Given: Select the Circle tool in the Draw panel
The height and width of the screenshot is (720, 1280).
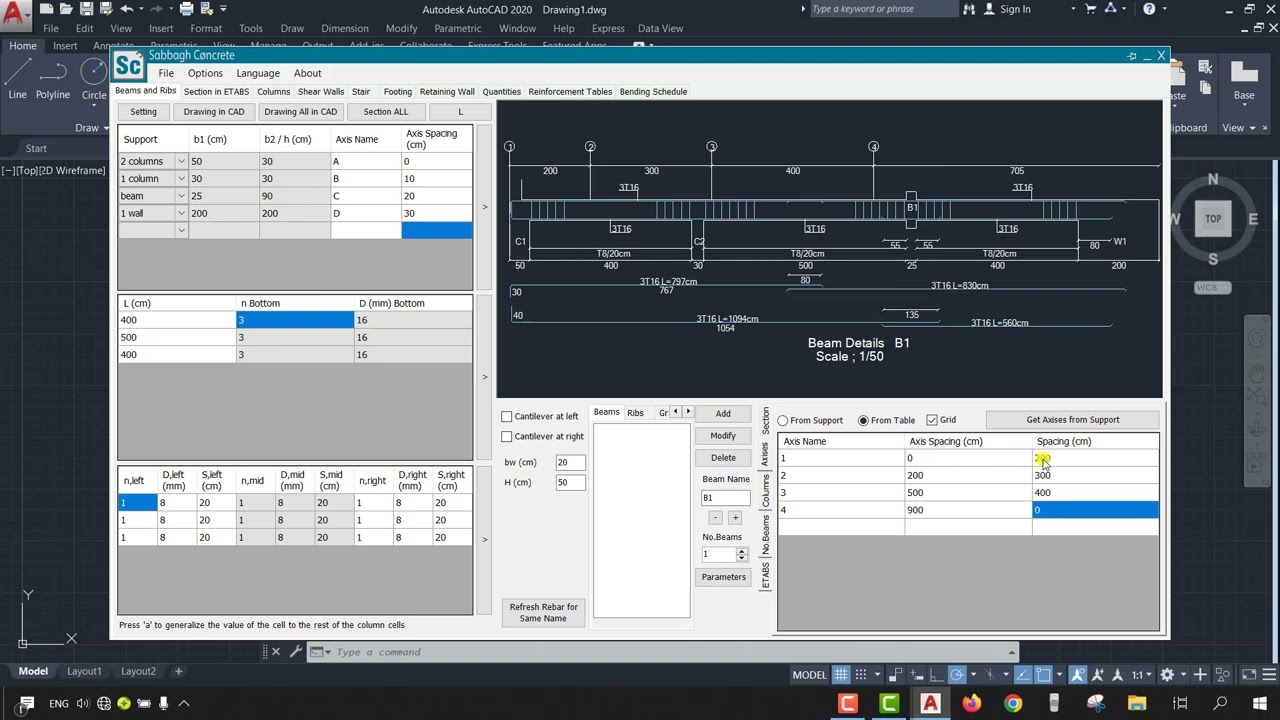Looking at the screenshot, I should (94, 80).
